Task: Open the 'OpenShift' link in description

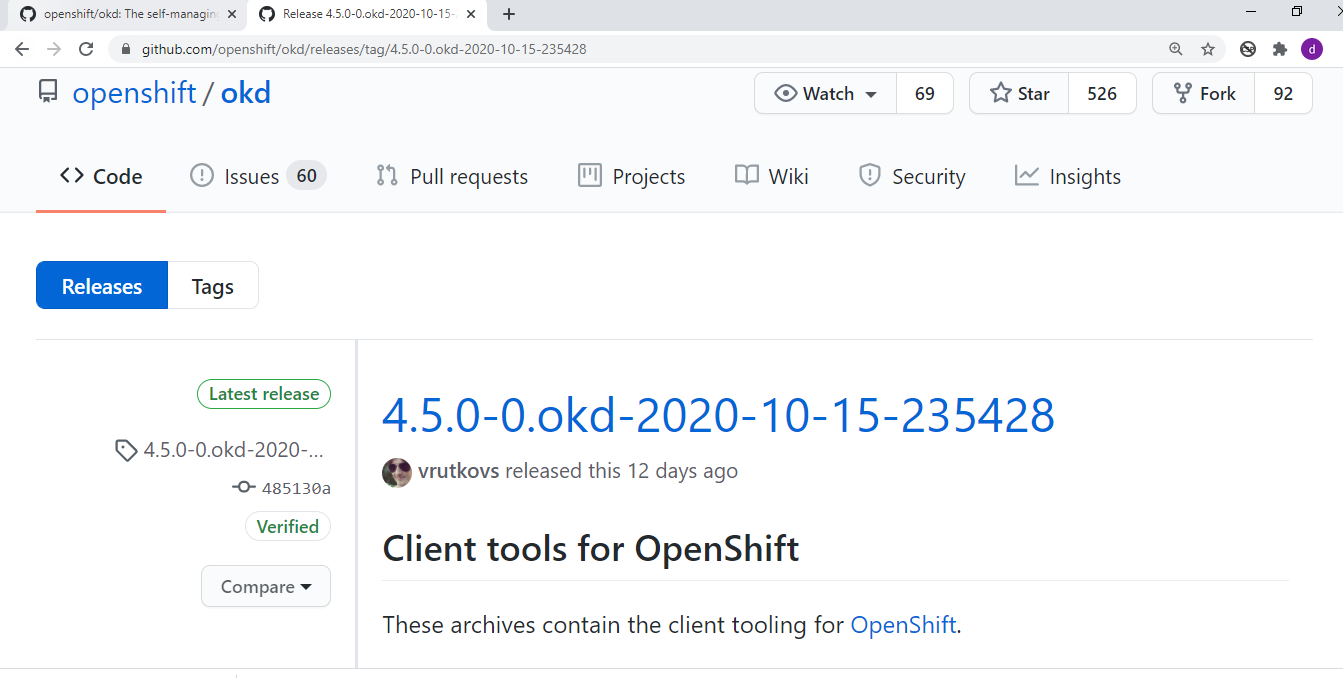Action: 904,625
